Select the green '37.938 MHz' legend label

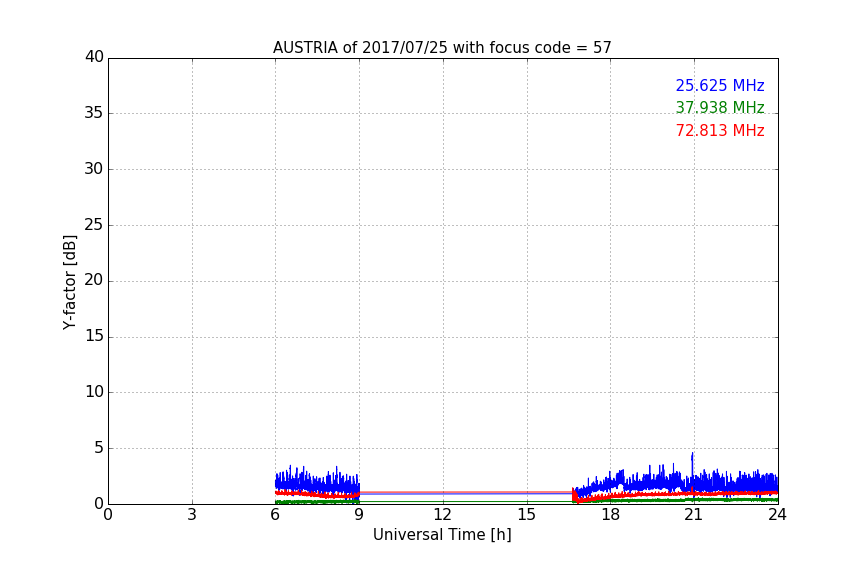point(720,107)
